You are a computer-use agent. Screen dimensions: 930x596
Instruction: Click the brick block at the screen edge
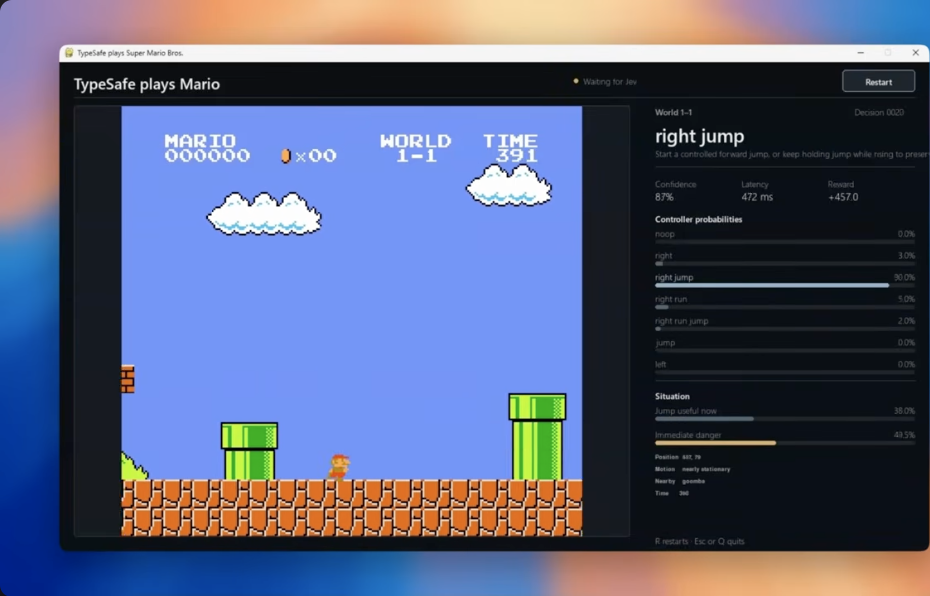[x=128, y=379]
